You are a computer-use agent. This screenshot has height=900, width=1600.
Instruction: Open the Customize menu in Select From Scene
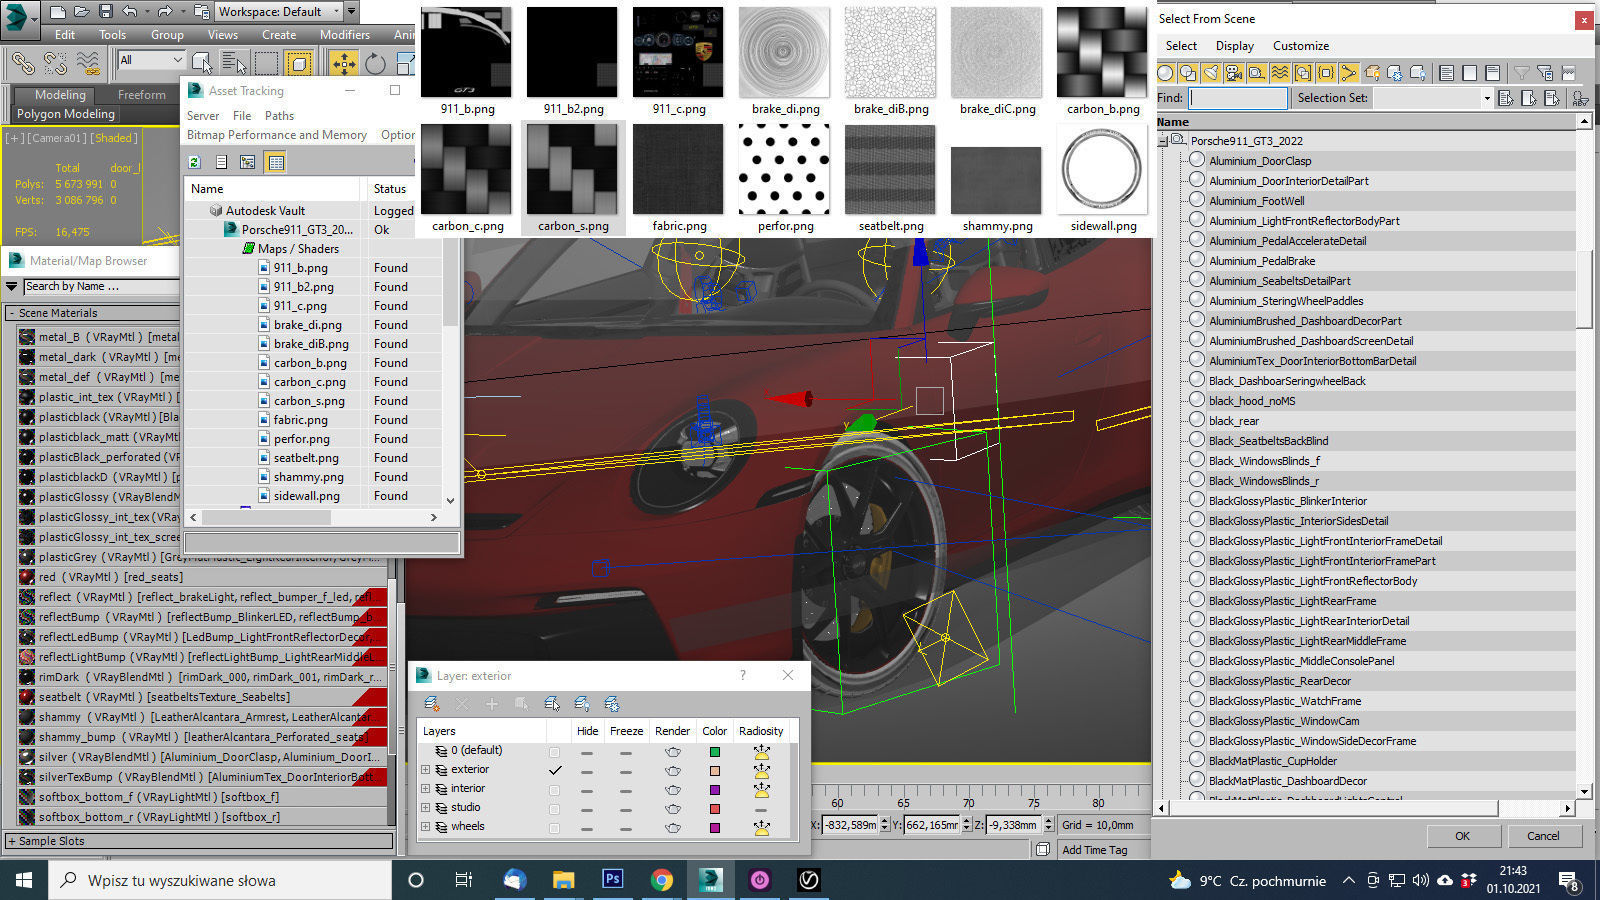coord(1301,46)
